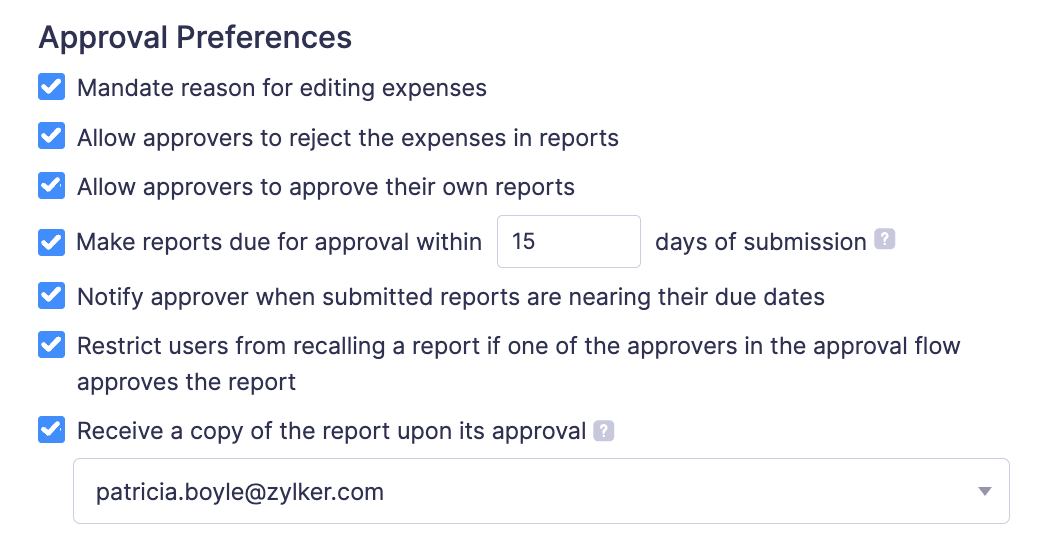This screenshot has height=552, width=1060.
Task: Uncheck the receive report copy checkbox
Action: (51, 431)
